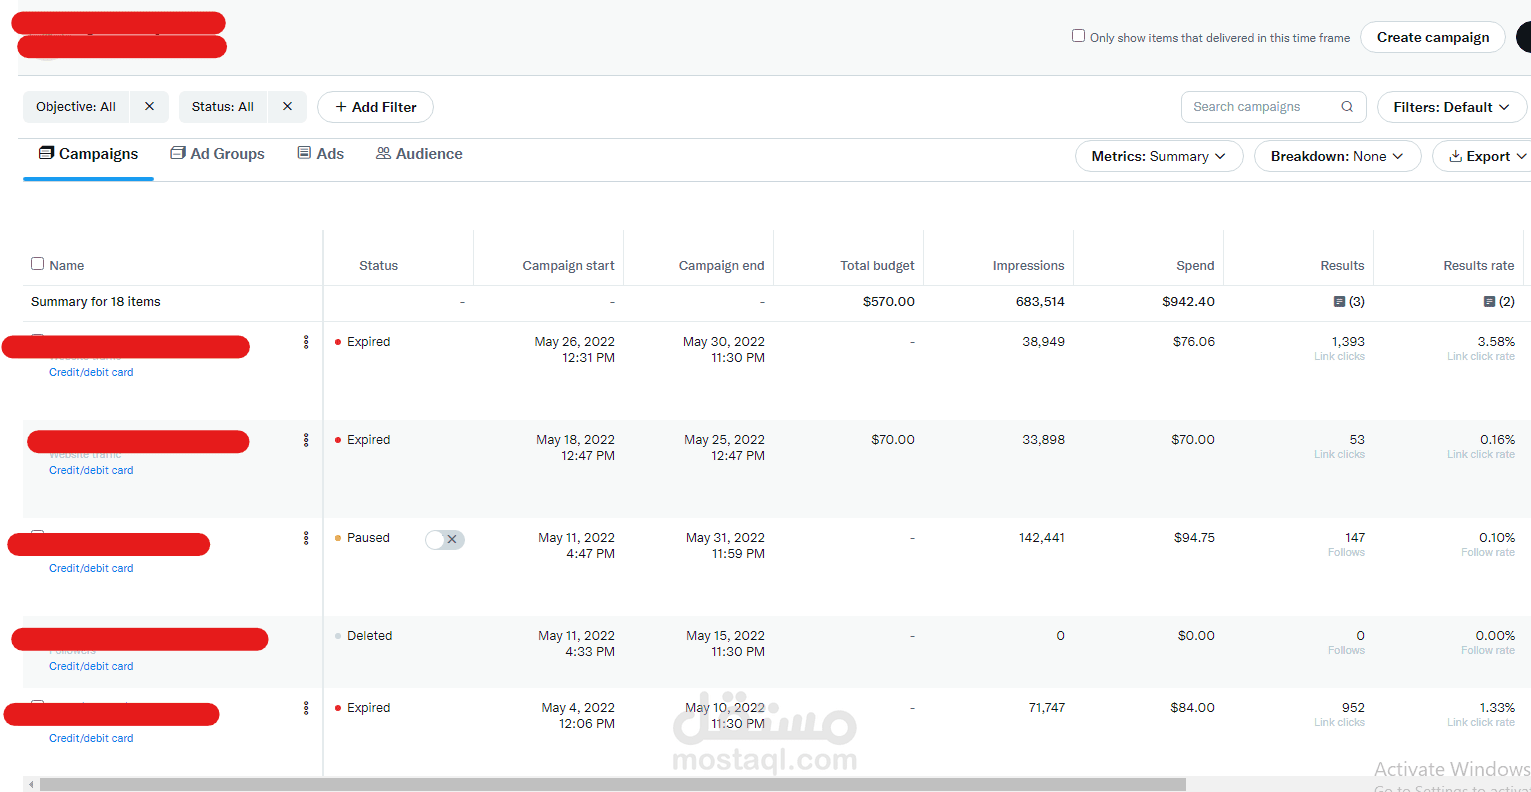Open the Status: All filter

(x=223, y=107)
